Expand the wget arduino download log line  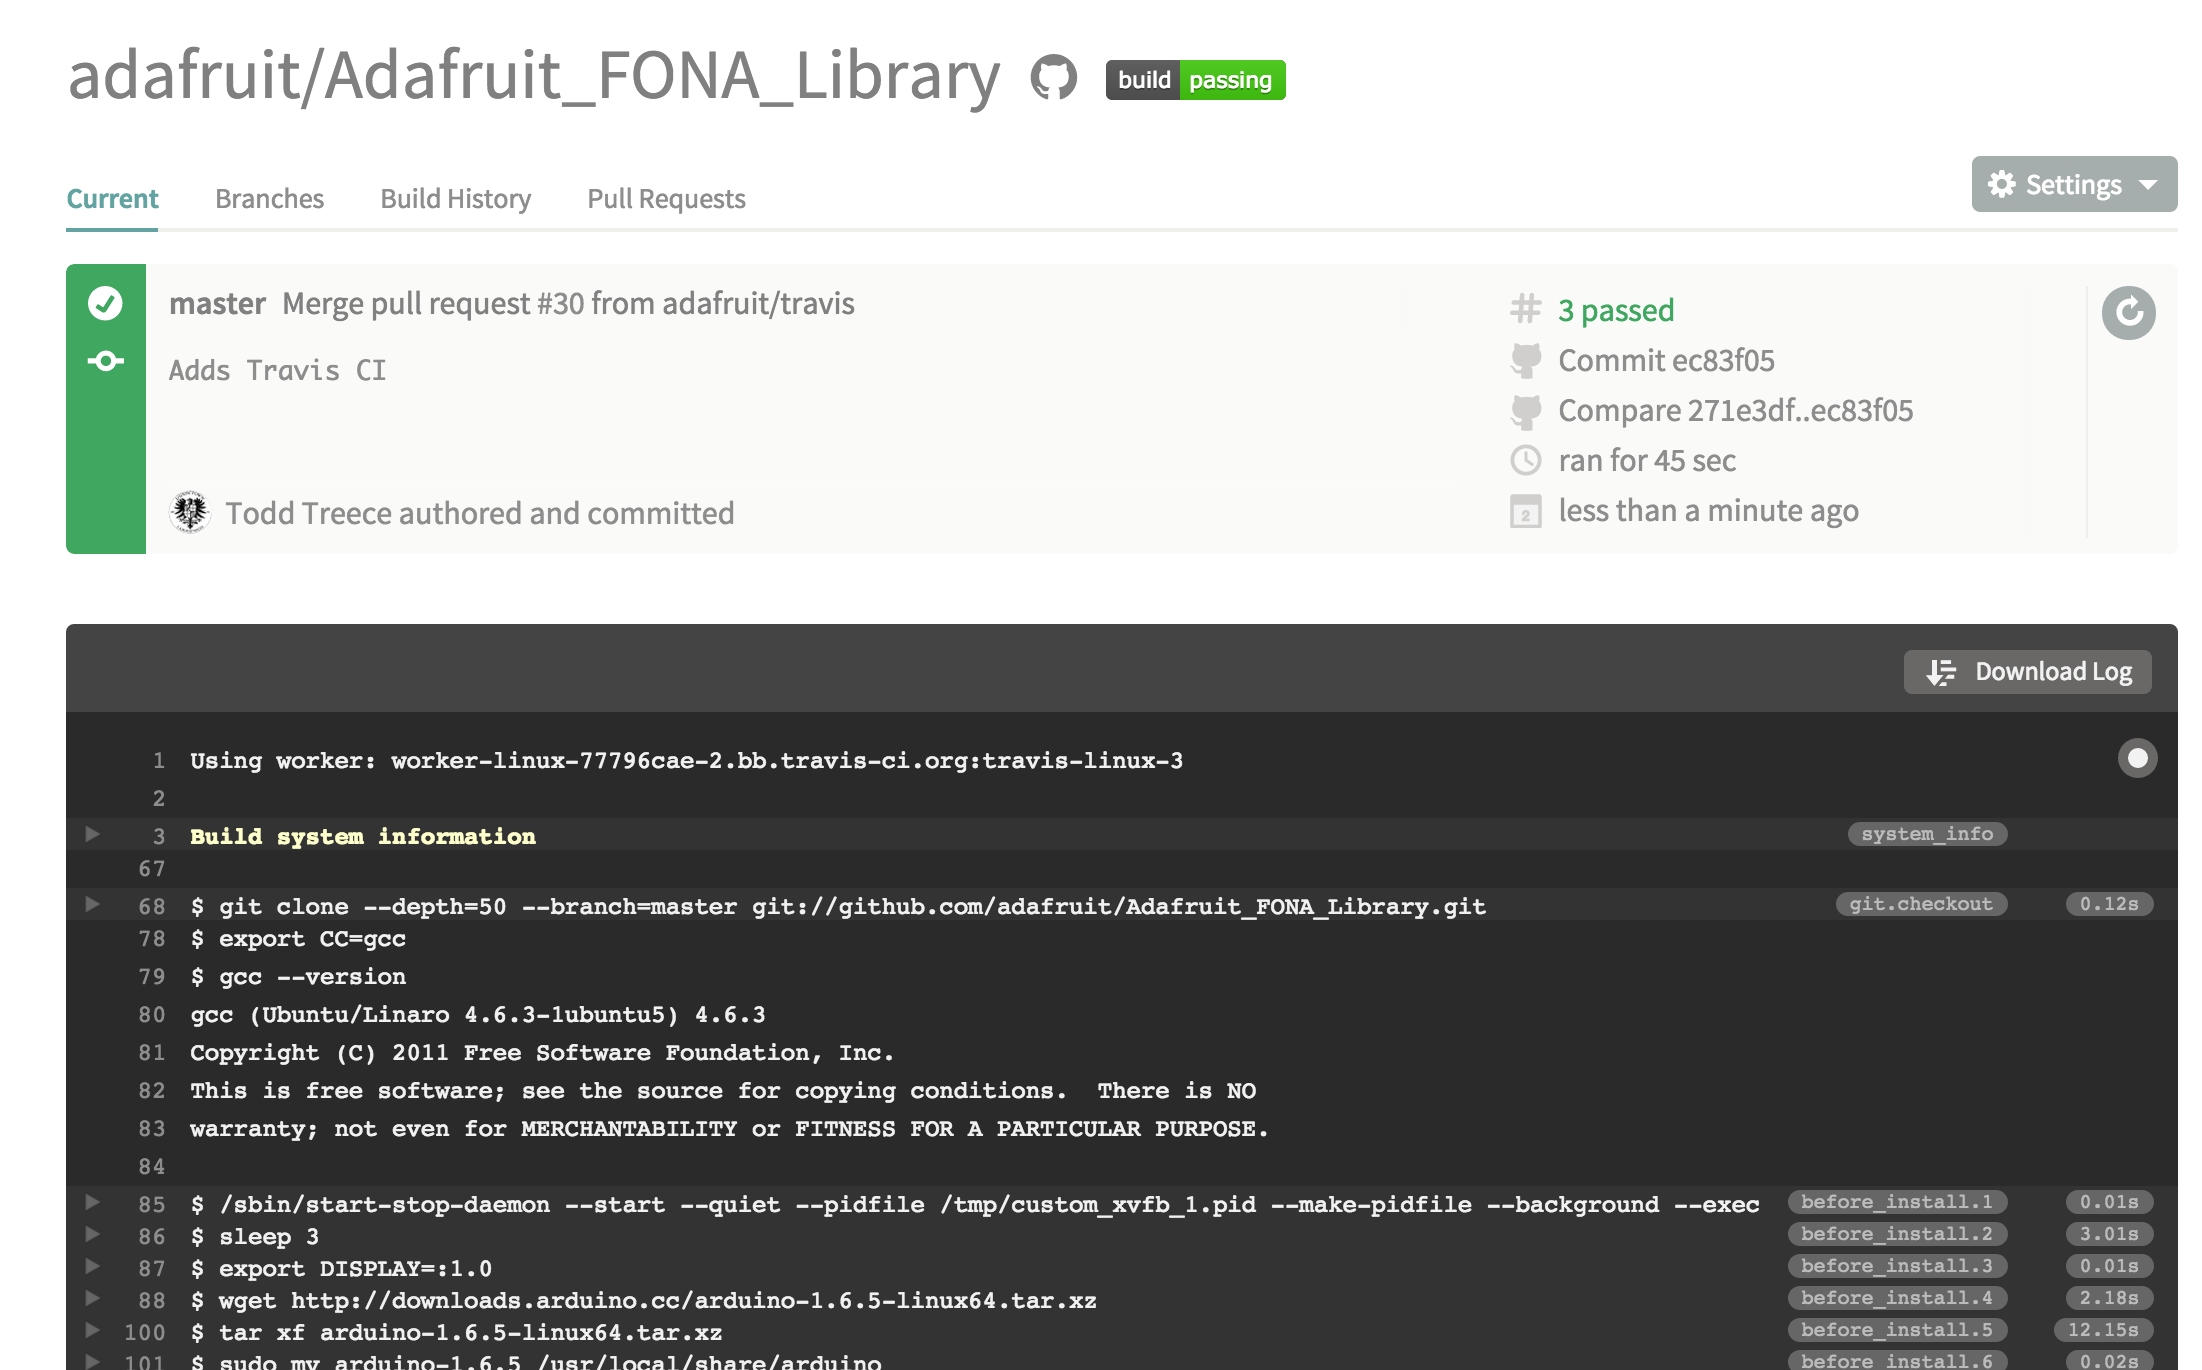coord(92,1298)
